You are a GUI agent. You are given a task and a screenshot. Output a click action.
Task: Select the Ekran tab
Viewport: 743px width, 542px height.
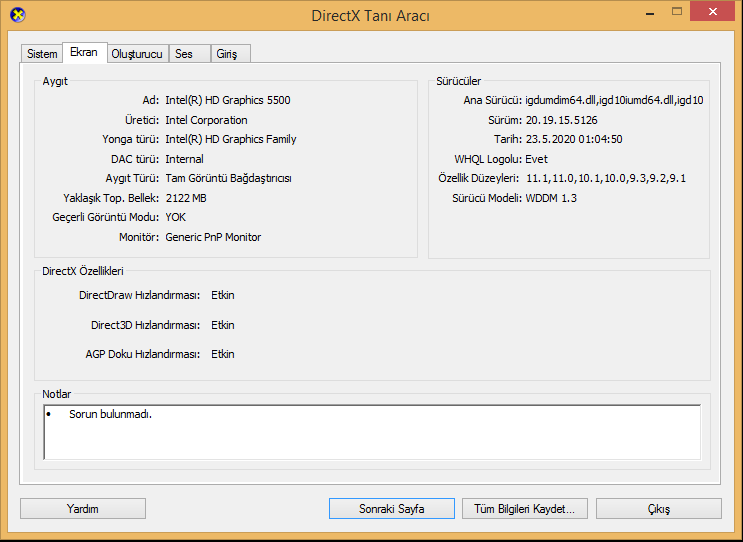pyautogui.click(x=84, y=52)
